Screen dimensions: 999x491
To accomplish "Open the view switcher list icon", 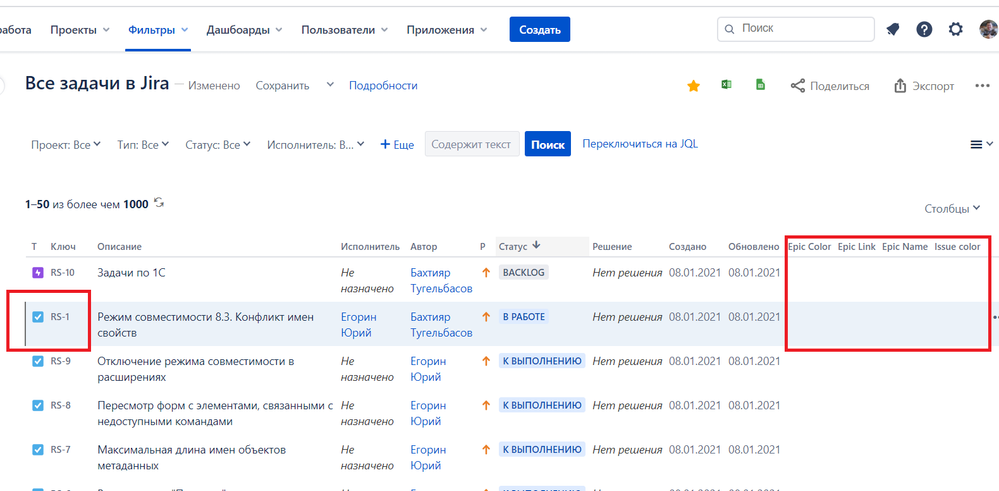I will coord(981,145).
